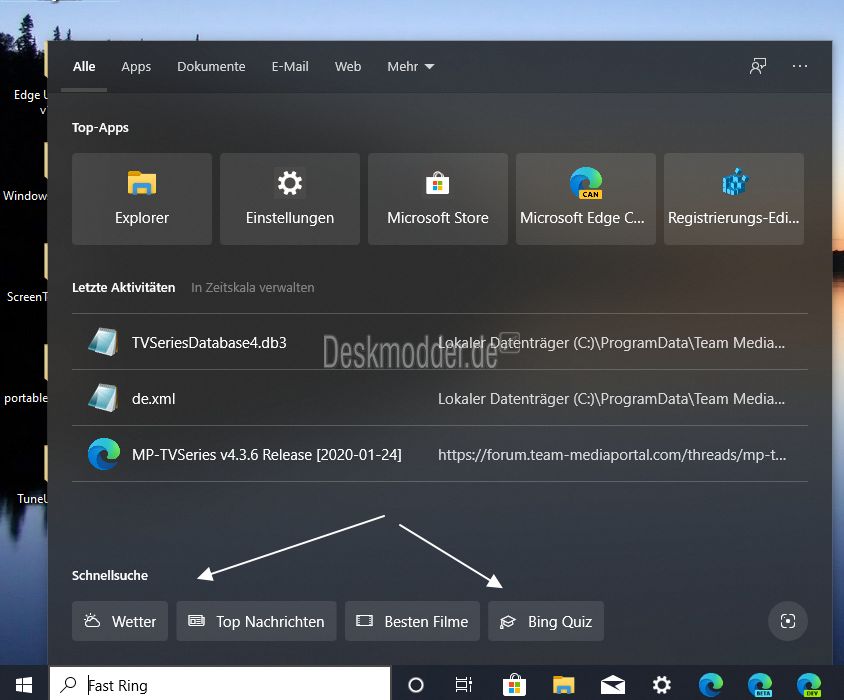Open File Explorer from the taskbar
The width and height of the screenshot is (844, 700).
point(564,685)
